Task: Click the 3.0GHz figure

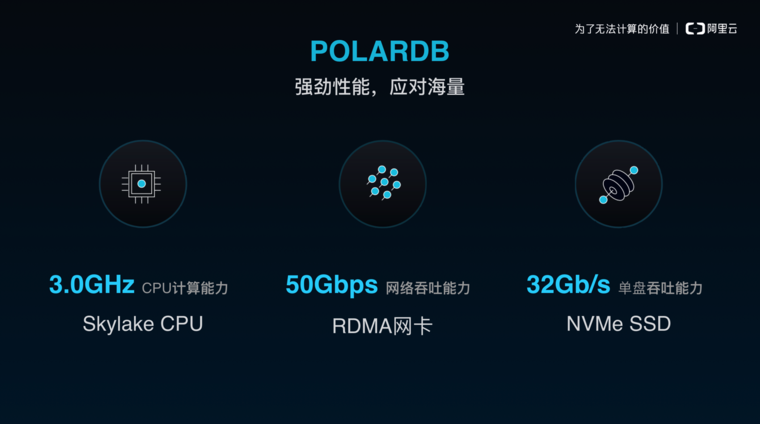Action: tap(92, 285)
